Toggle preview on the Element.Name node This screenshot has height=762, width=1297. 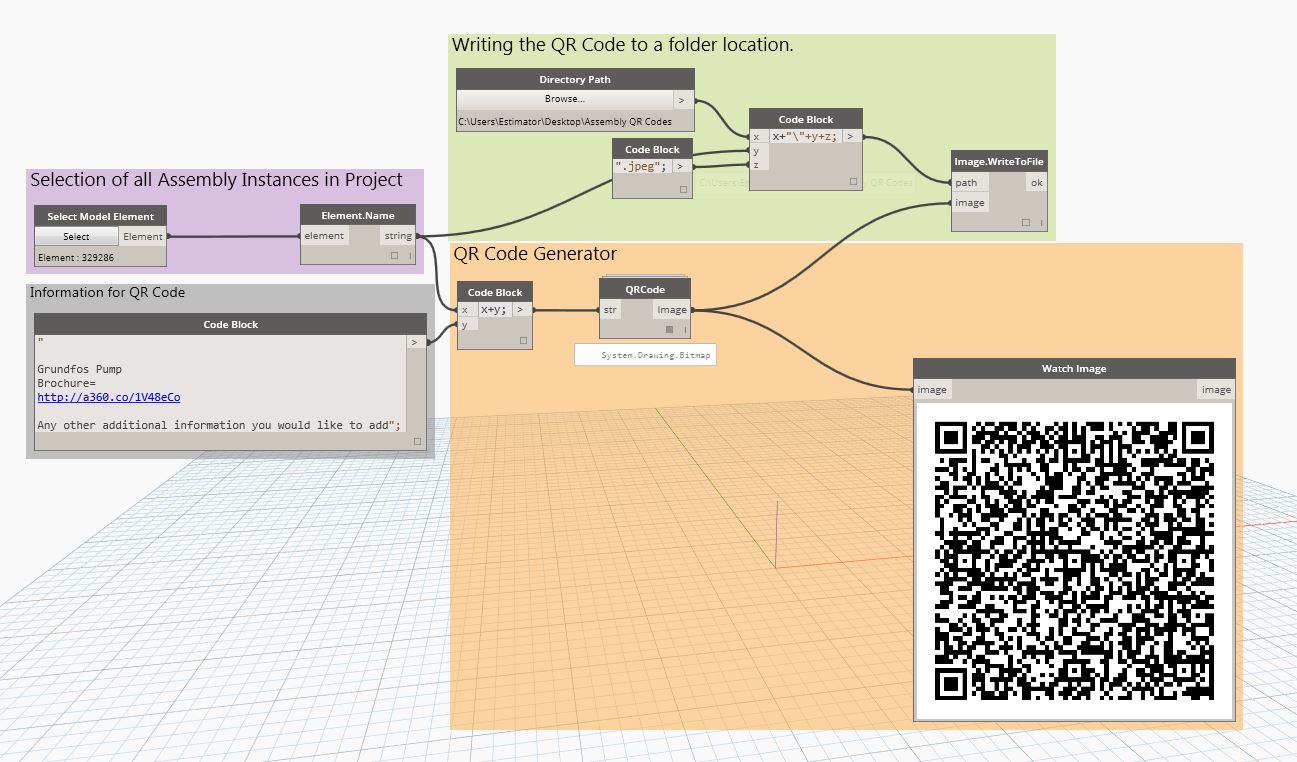coord(393,256)
